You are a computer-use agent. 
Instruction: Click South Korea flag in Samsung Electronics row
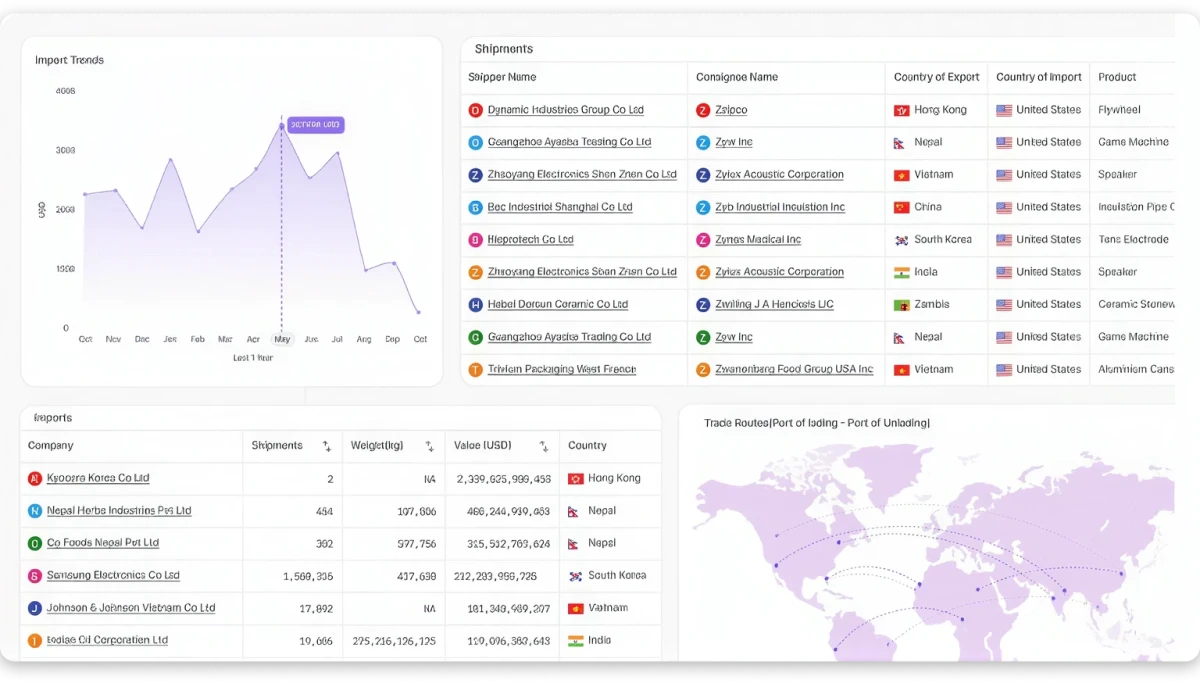pyautogui.click(x=575, y=576)
